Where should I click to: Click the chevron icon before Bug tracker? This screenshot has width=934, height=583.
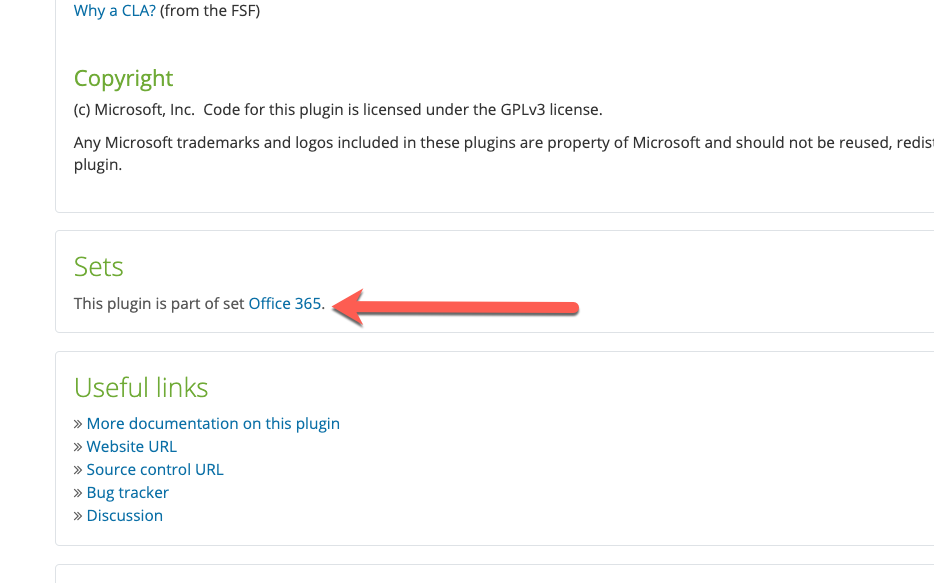coord(78,492)
